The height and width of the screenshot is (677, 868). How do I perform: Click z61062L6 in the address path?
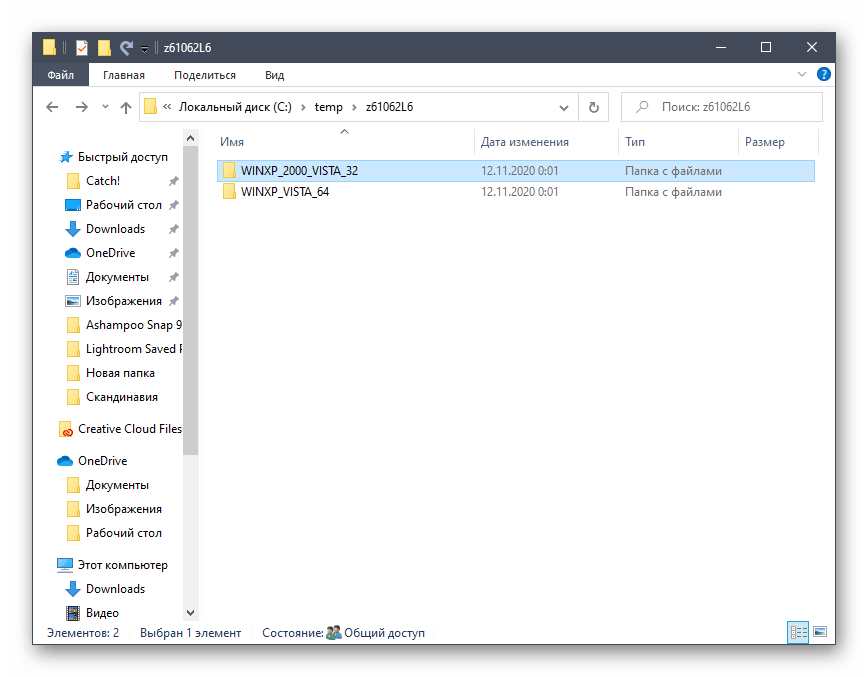pyautogui.click(x=389, y=107)
